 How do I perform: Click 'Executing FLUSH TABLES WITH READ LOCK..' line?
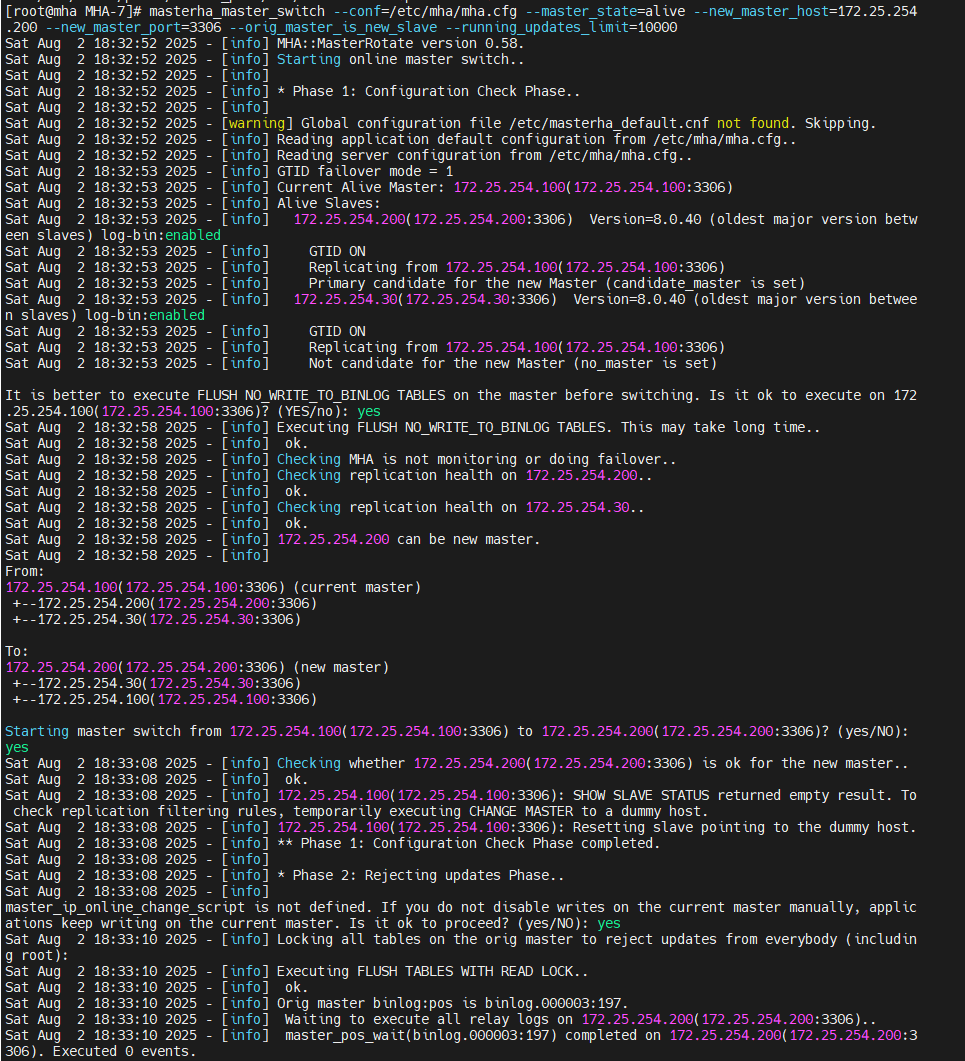pos(432,972)
